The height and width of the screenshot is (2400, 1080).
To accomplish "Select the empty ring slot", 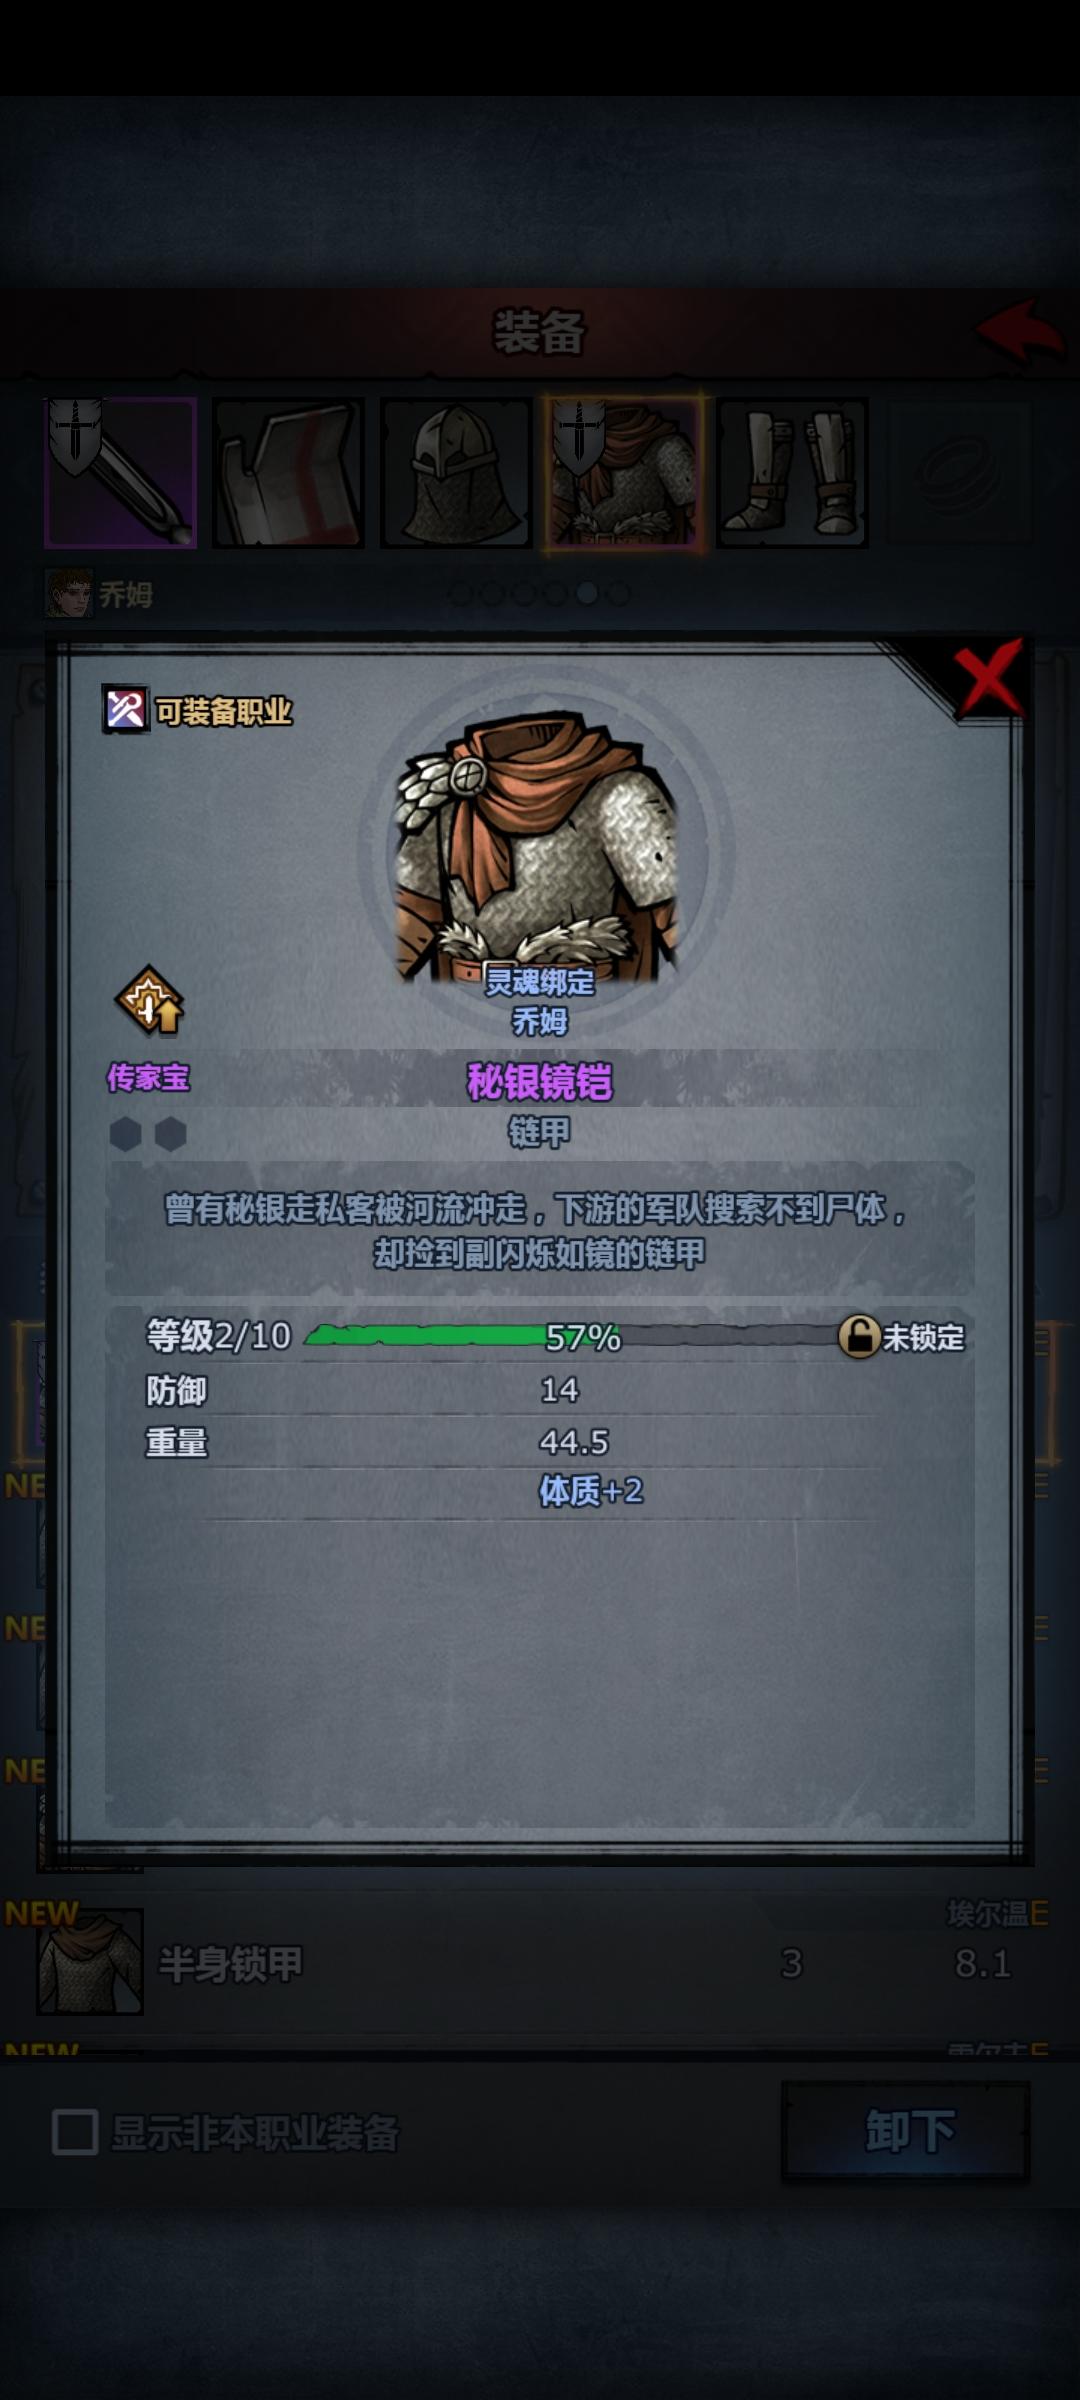I will [960, 472].
